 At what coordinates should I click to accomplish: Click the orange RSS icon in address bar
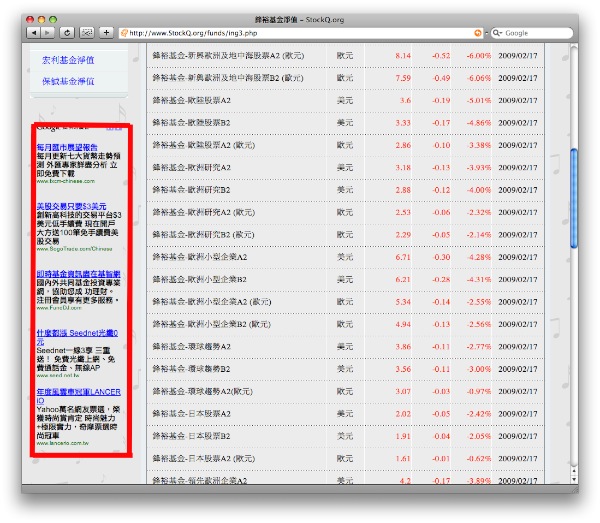pyautogui.click(x=478, y=33)
